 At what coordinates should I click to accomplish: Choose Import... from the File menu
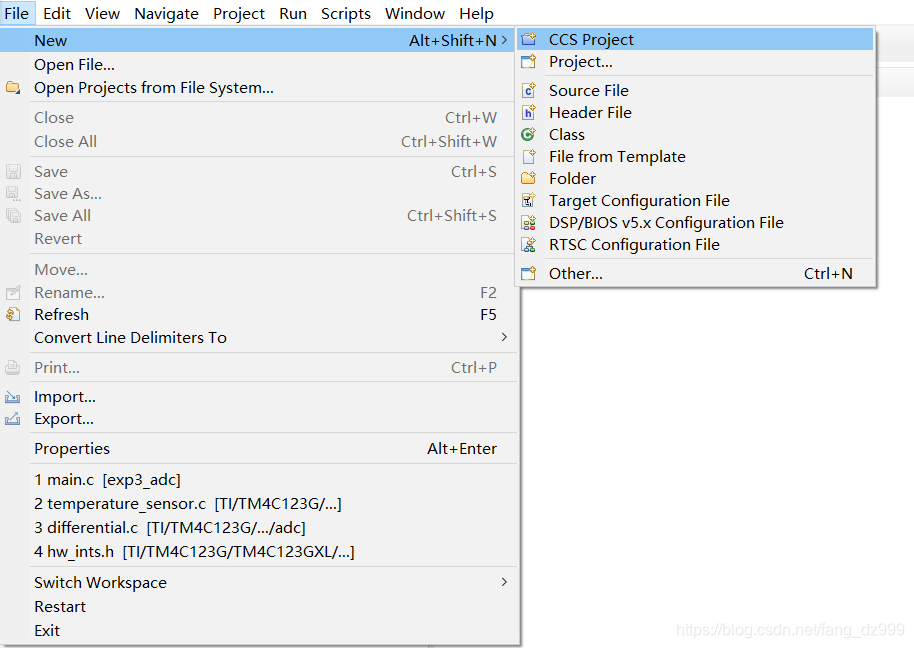coord(259,397)
